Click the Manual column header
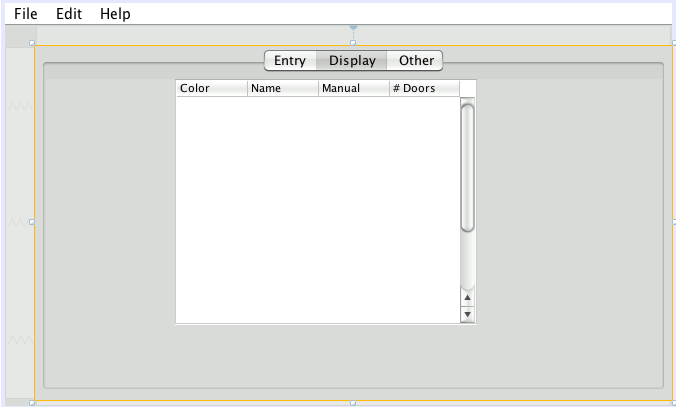 point(353,89)
